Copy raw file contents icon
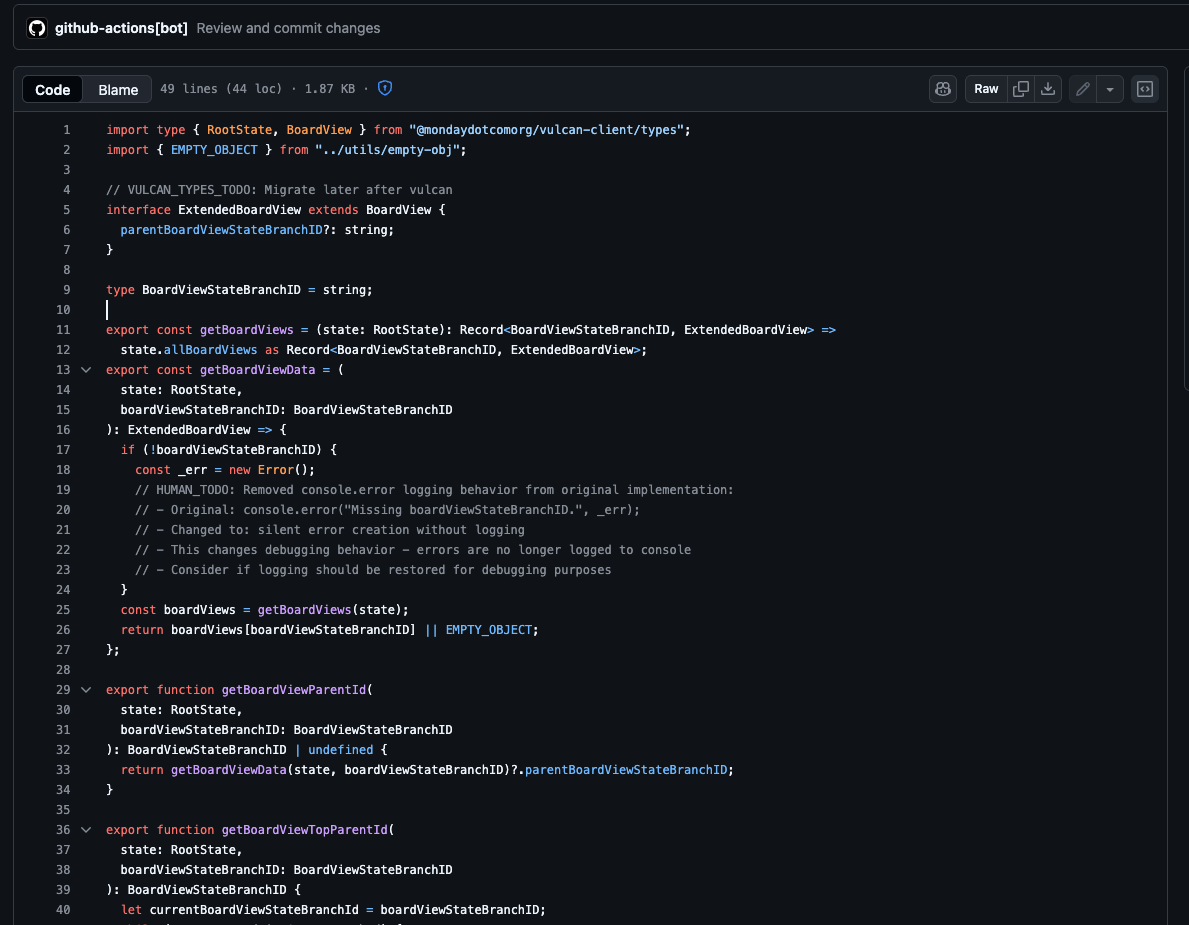 point(1021,89)
